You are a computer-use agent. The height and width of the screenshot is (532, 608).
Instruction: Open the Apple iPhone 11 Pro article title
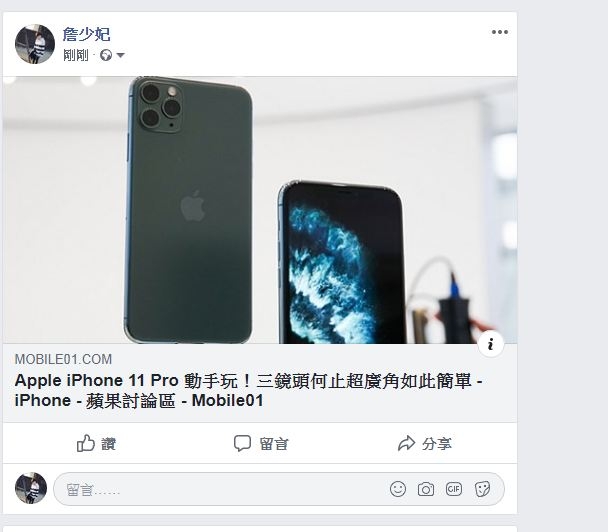pos(248,390)
